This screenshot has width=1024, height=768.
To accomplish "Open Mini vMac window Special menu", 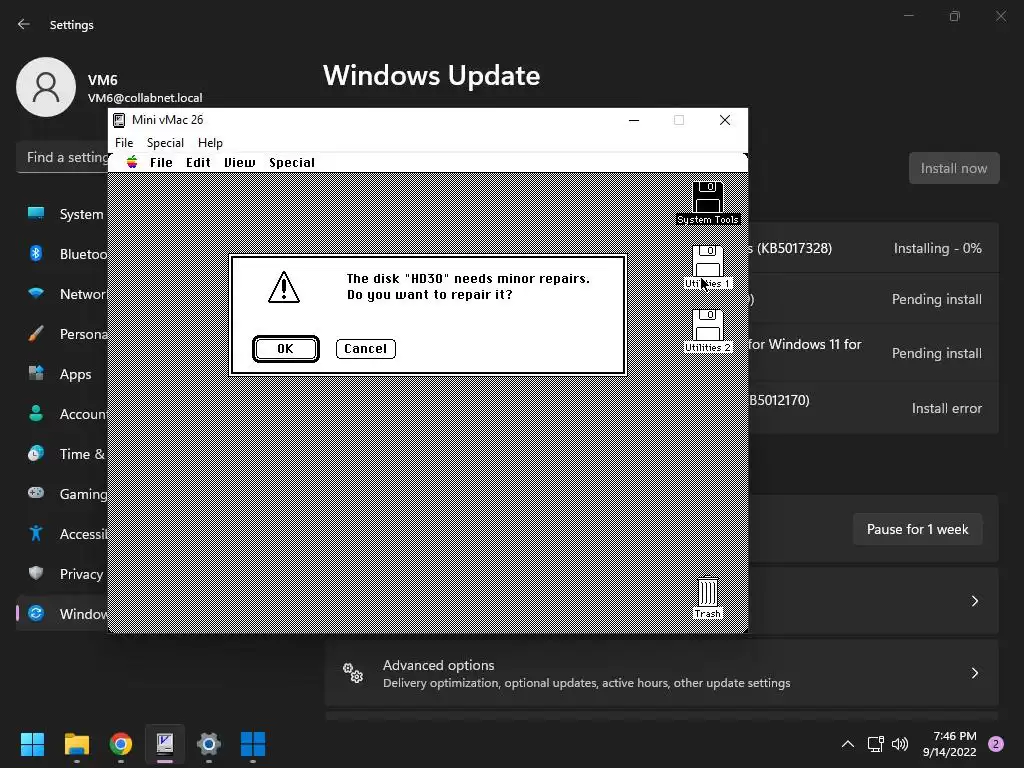I will [x=165, y=142].
